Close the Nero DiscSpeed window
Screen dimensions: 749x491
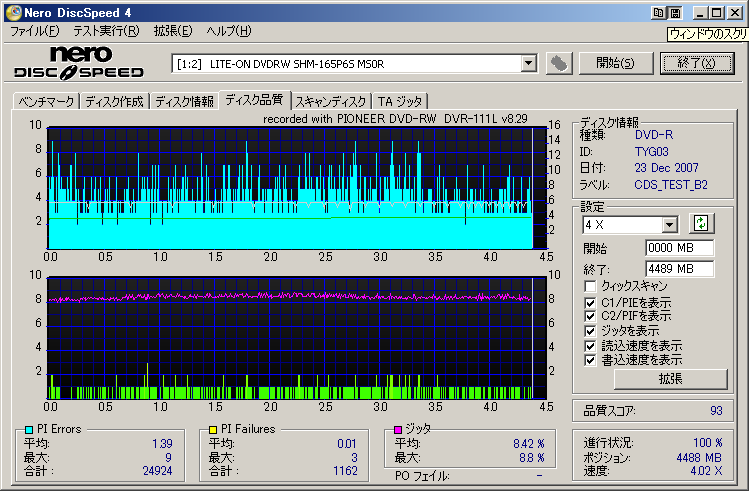[x=735, y=13]
